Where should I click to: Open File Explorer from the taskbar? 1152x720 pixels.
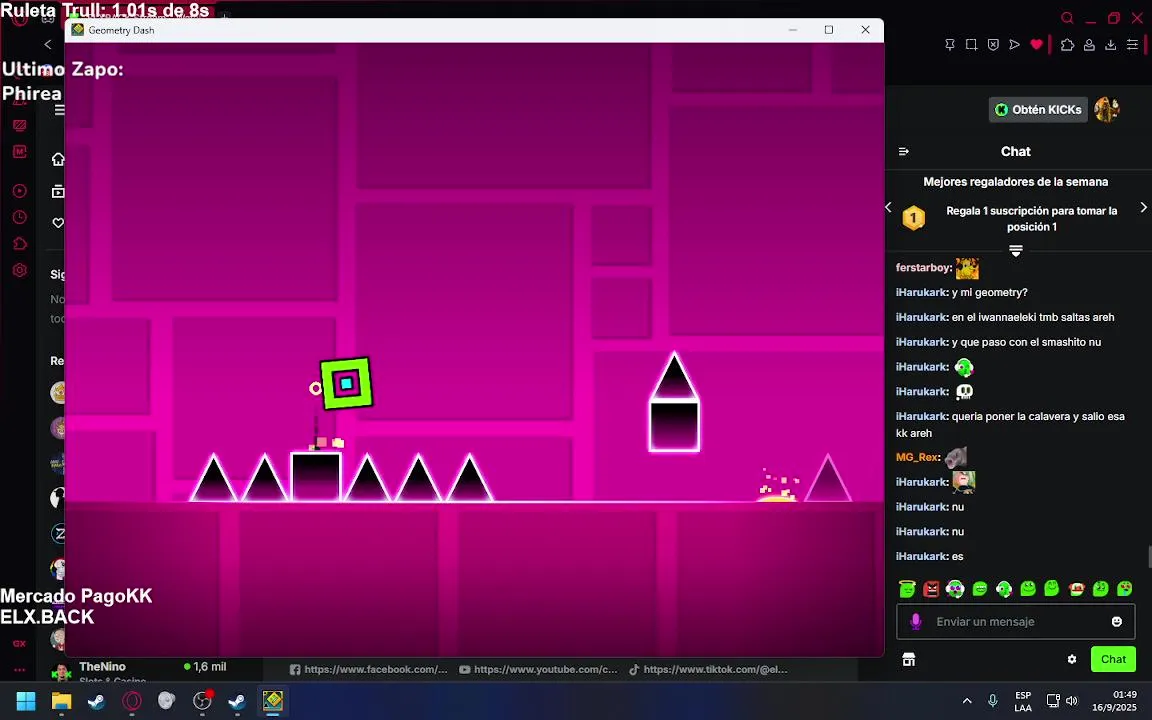click(61, 701)
